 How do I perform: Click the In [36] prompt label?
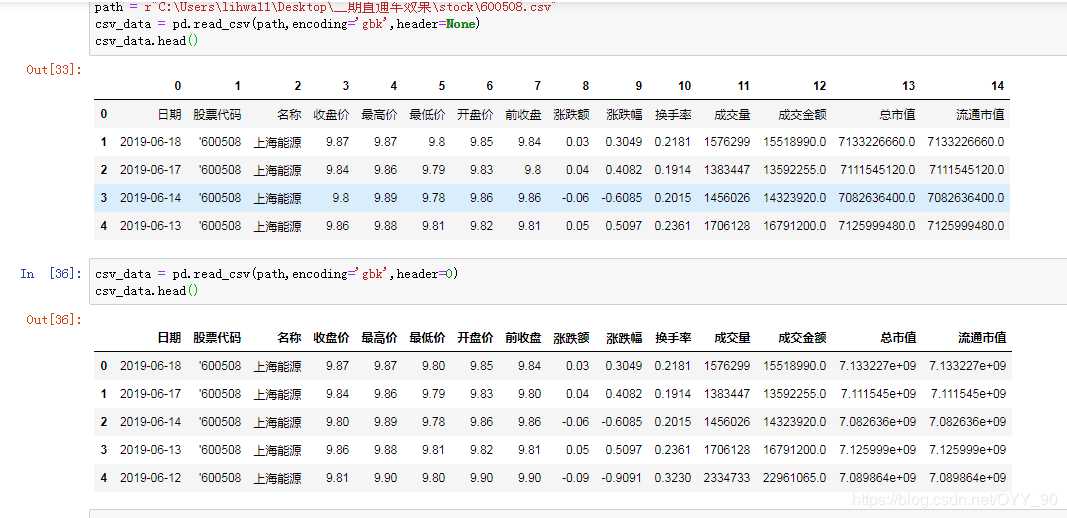51,274
